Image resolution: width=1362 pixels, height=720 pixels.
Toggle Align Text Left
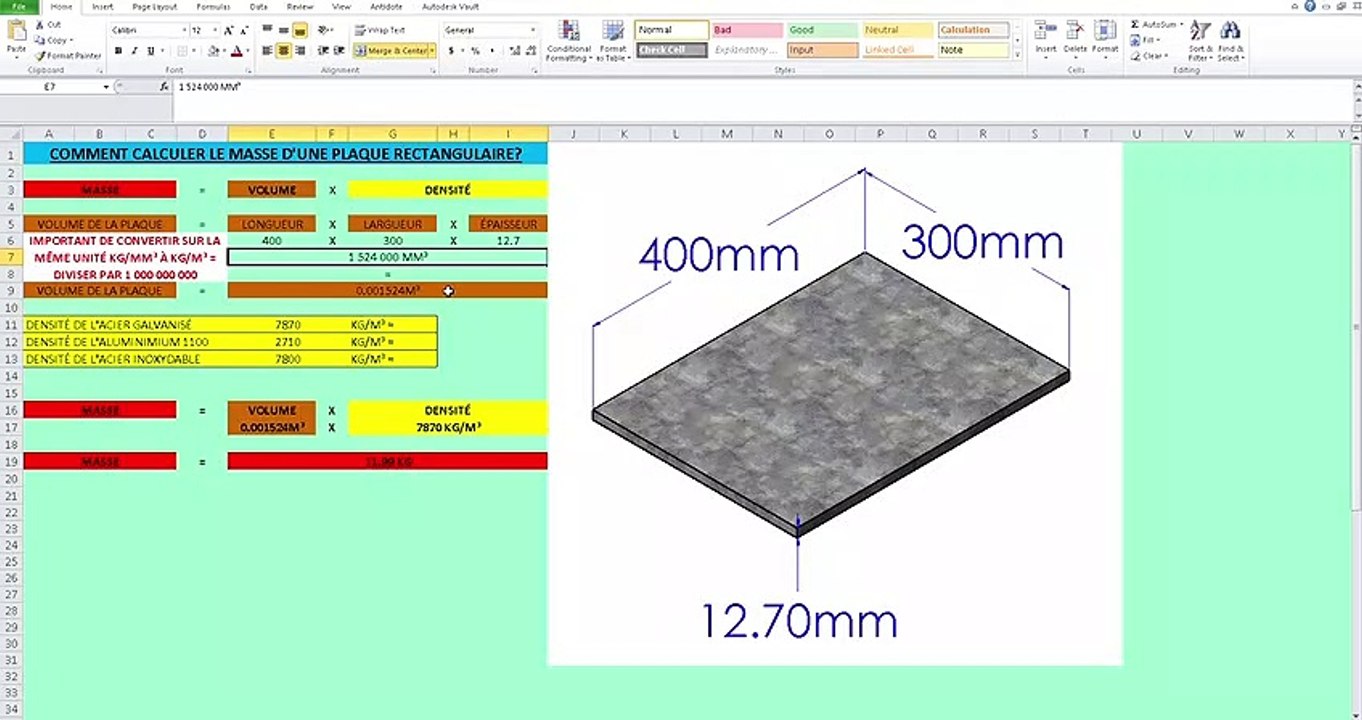click(268, 50)
